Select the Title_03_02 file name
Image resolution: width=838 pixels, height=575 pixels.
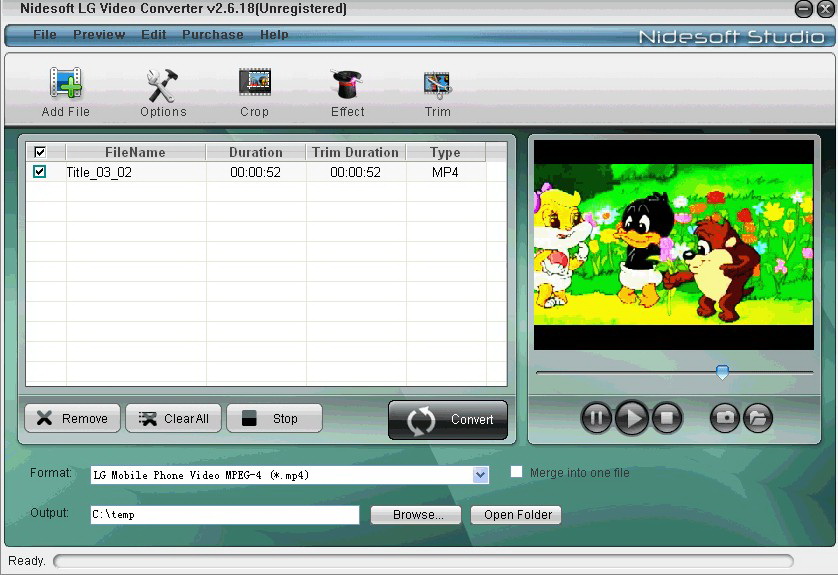coord(99,172)
